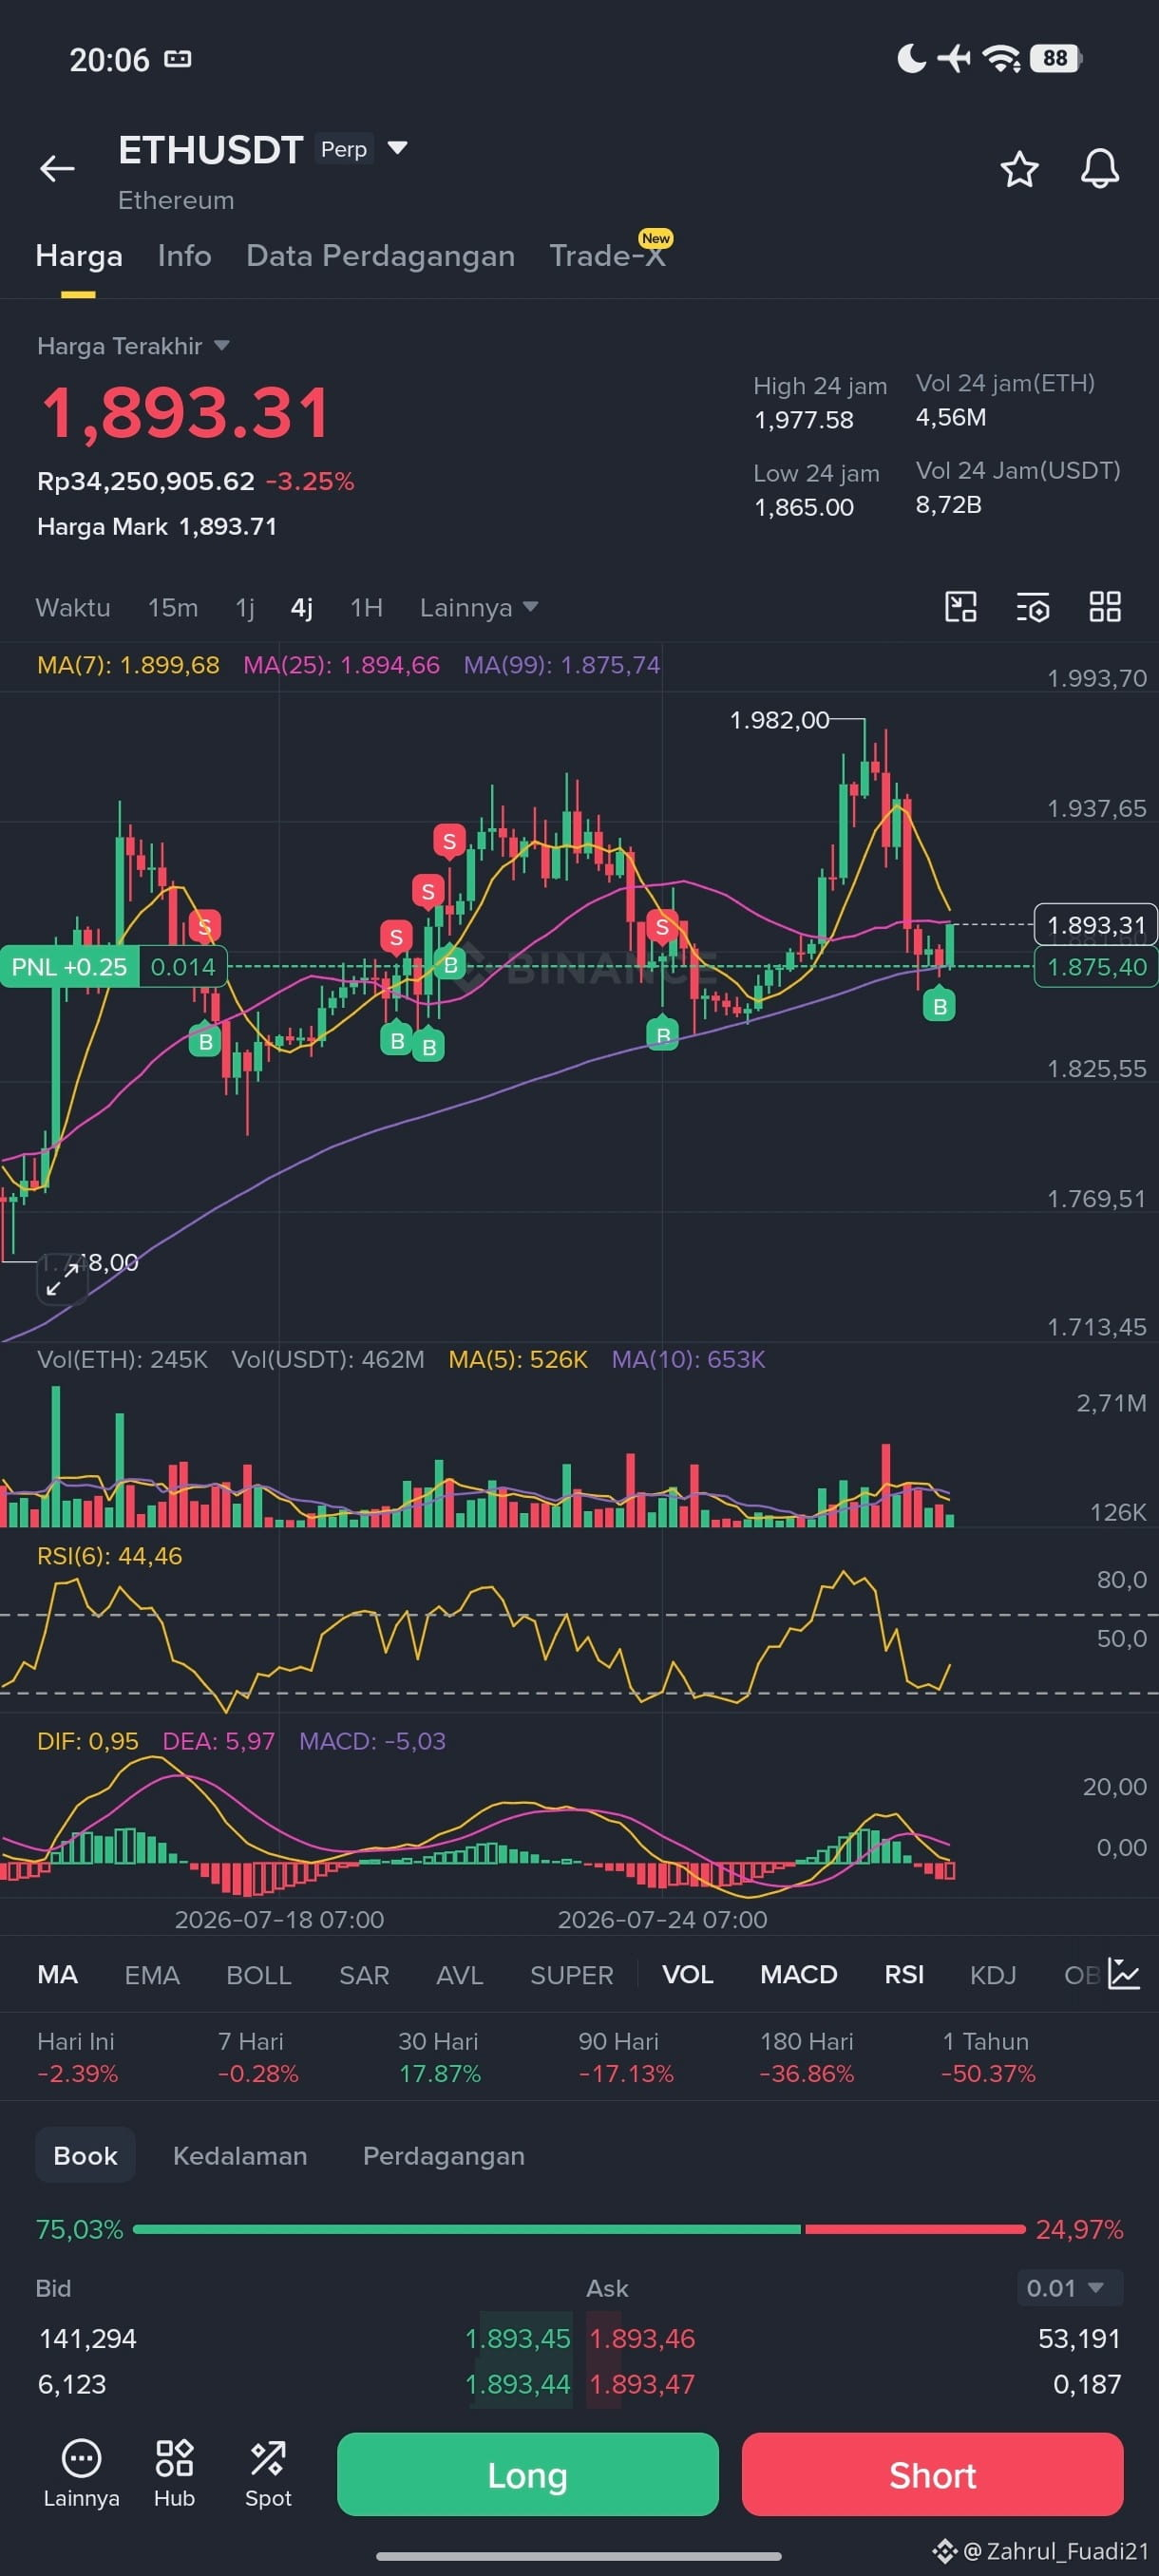Viewport: 1159px width, 2576px height.
Task: Open the Trade-X tab
Action: (x=607, y=256)
